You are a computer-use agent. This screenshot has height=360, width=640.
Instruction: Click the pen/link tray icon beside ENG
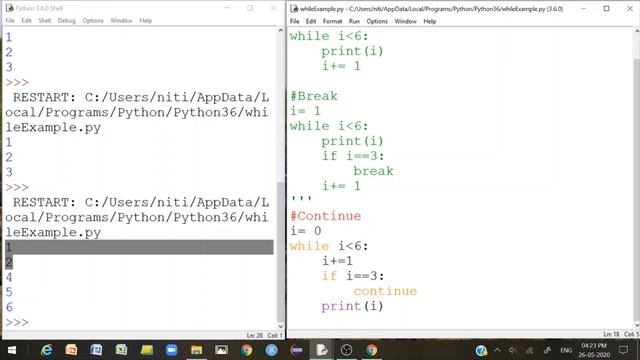[547, 350]
